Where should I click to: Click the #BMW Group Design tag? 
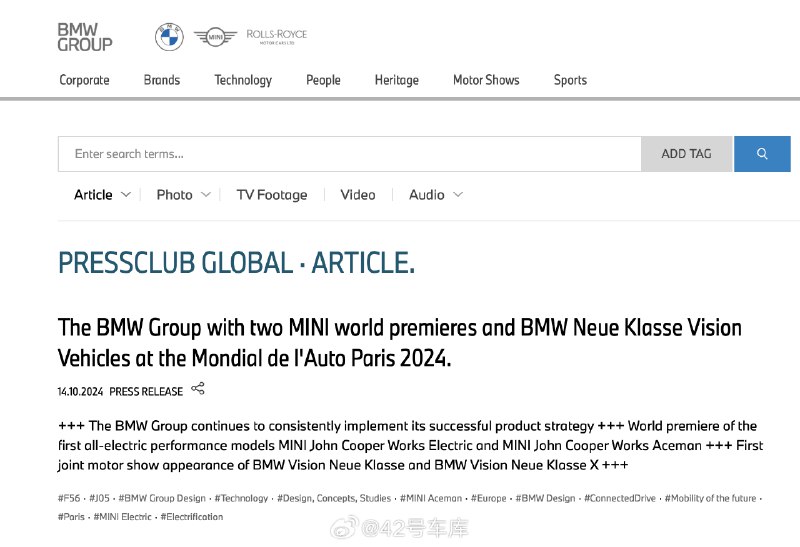162,498
